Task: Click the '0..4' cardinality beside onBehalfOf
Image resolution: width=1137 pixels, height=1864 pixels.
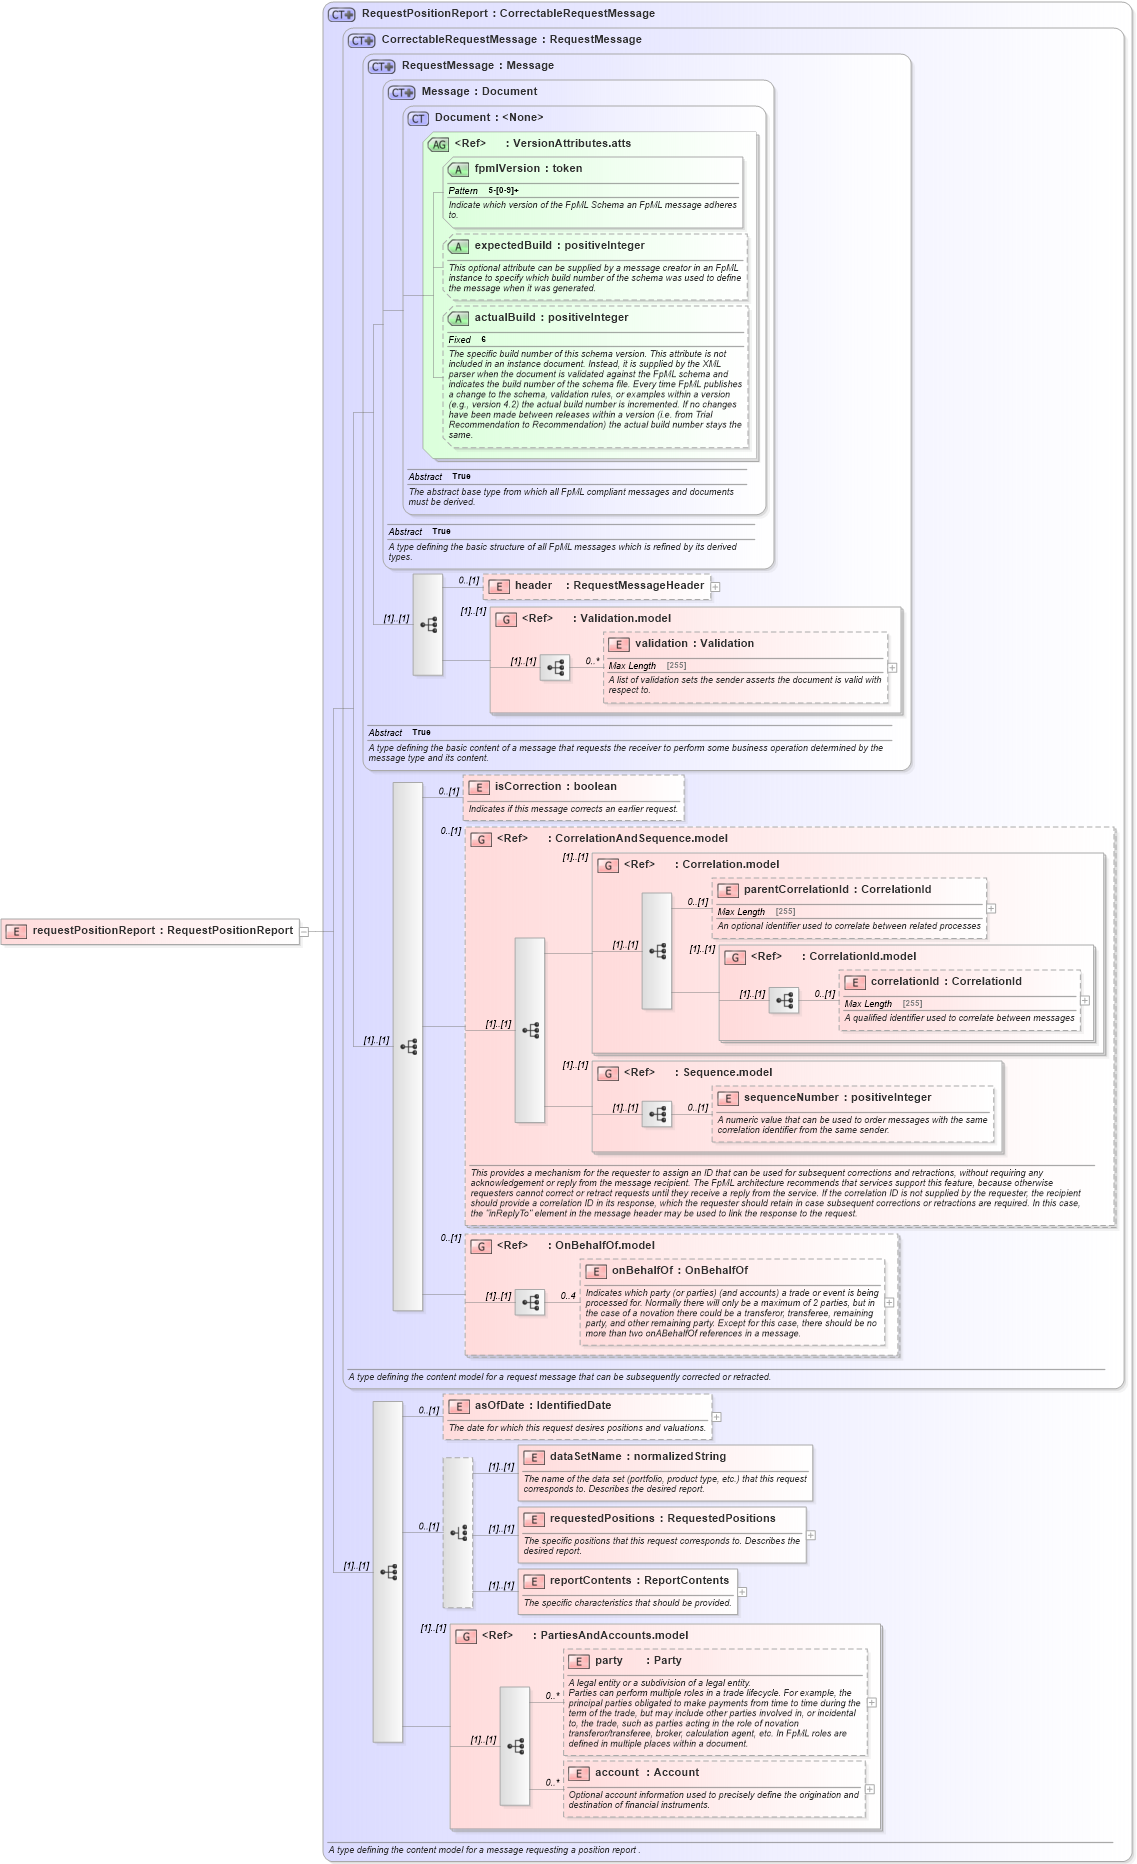Action: point(568,1296)
